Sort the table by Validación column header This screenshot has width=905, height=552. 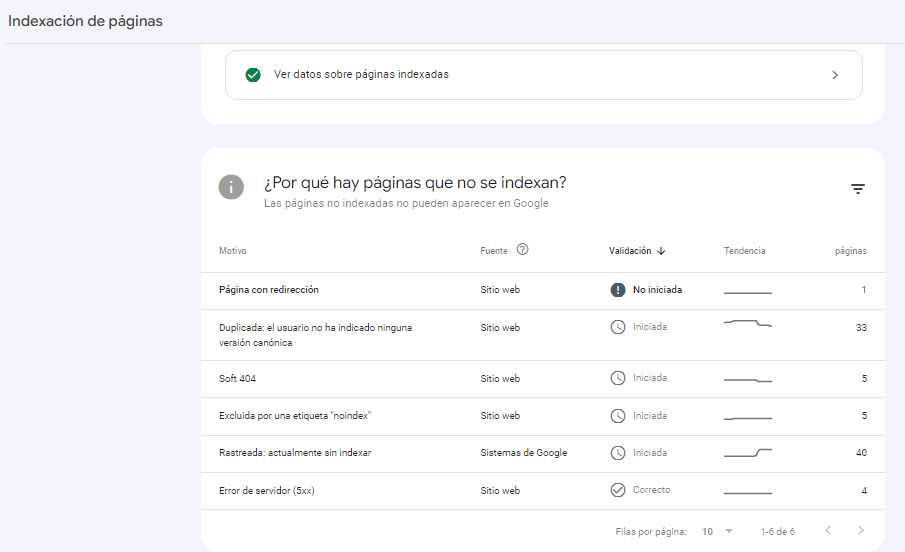630,251
